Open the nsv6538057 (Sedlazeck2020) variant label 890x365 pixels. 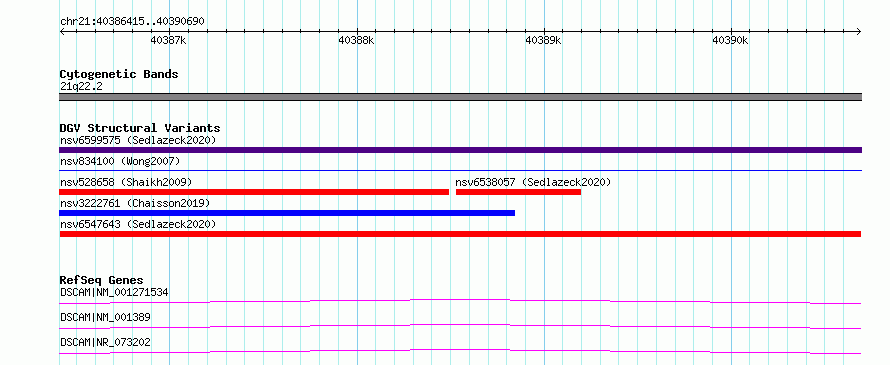(x=533, y=182)
